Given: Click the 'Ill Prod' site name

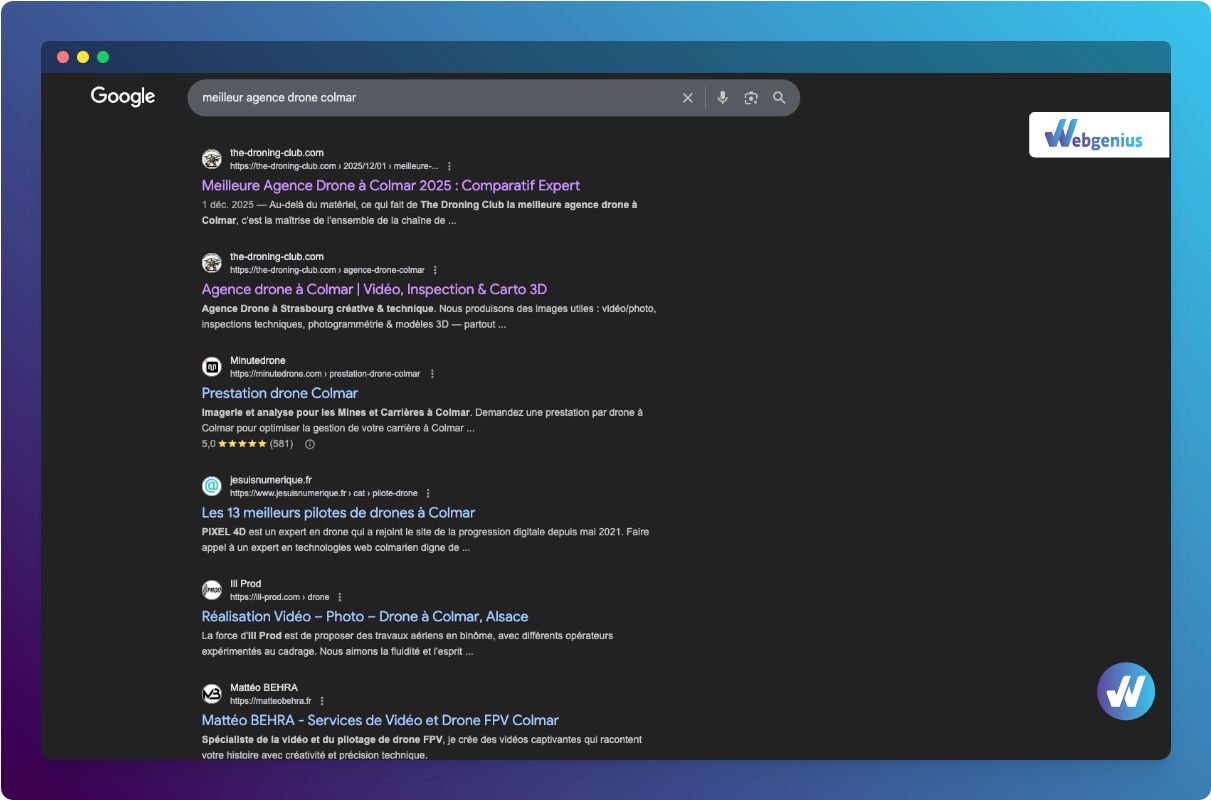Looking at the screenshot, I should [x=246, y=584].
